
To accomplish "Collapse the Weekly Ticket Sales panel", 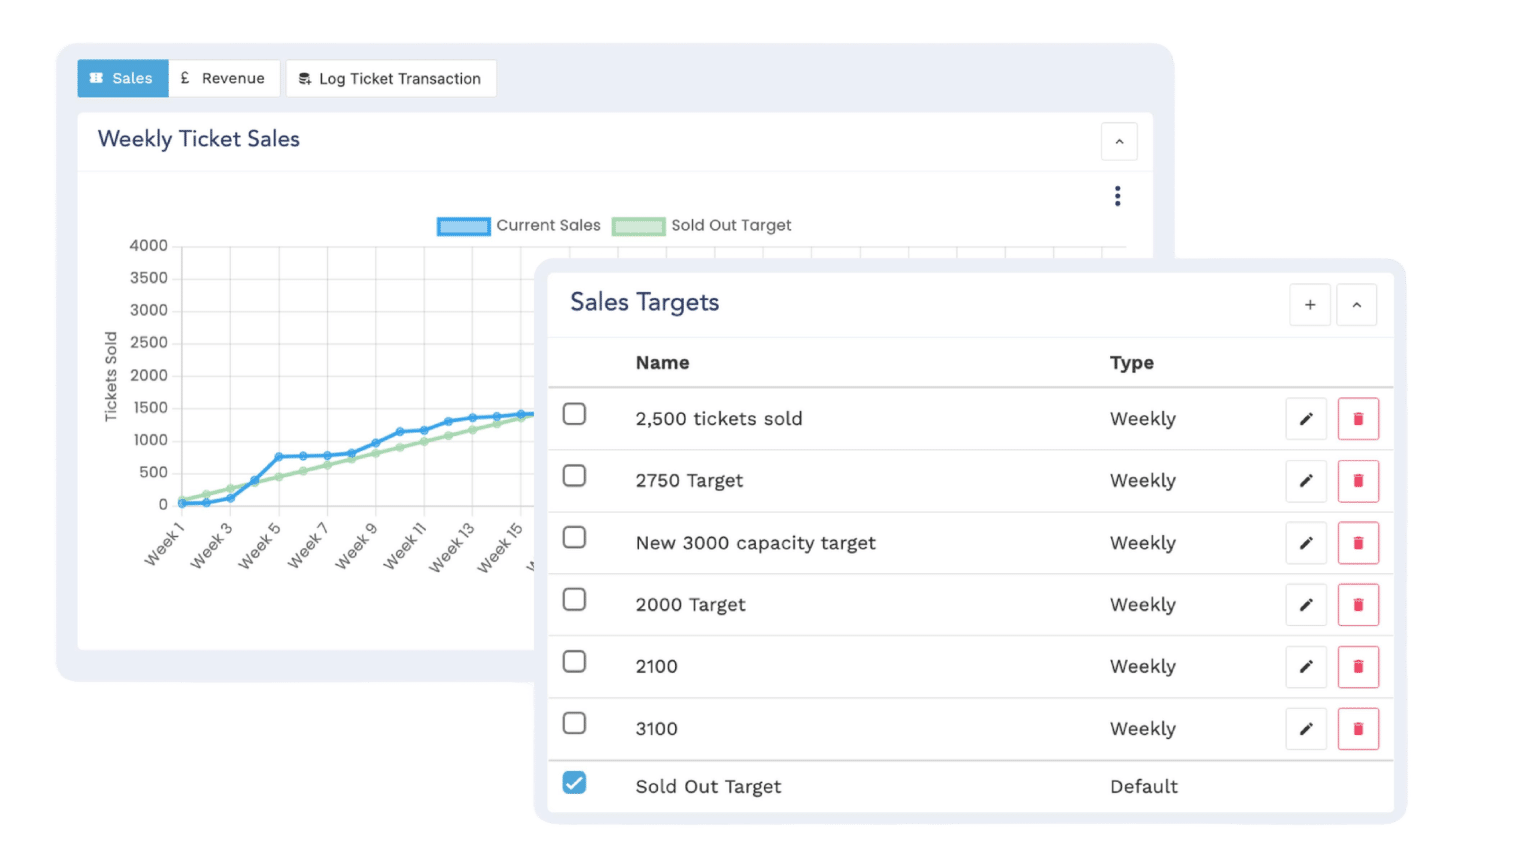I will [1119, 141].
